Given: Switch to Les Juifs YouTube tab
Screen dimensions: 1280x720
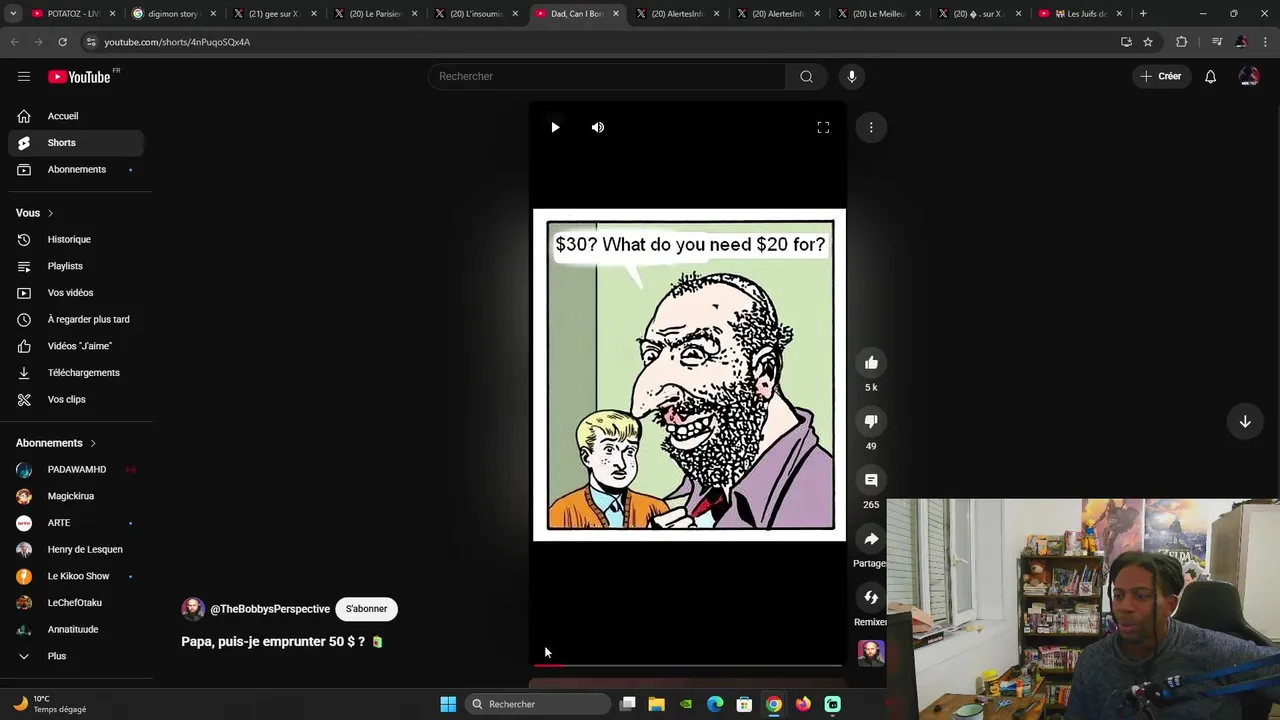Looking at the screenshot, I should pyautogui.click(x=1080, y=14).
